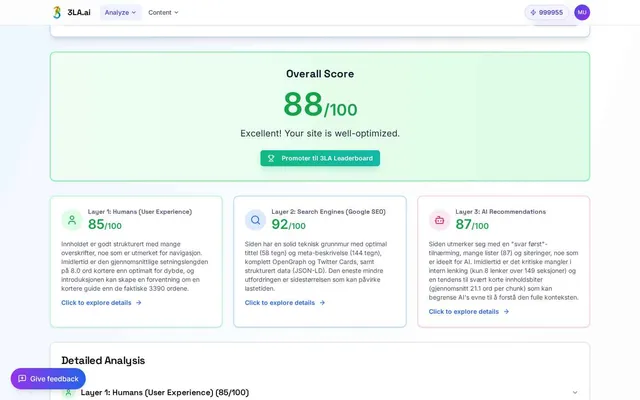
Task: Click the Layer 3: AI Recommendations title
Action: coord(500,211)
